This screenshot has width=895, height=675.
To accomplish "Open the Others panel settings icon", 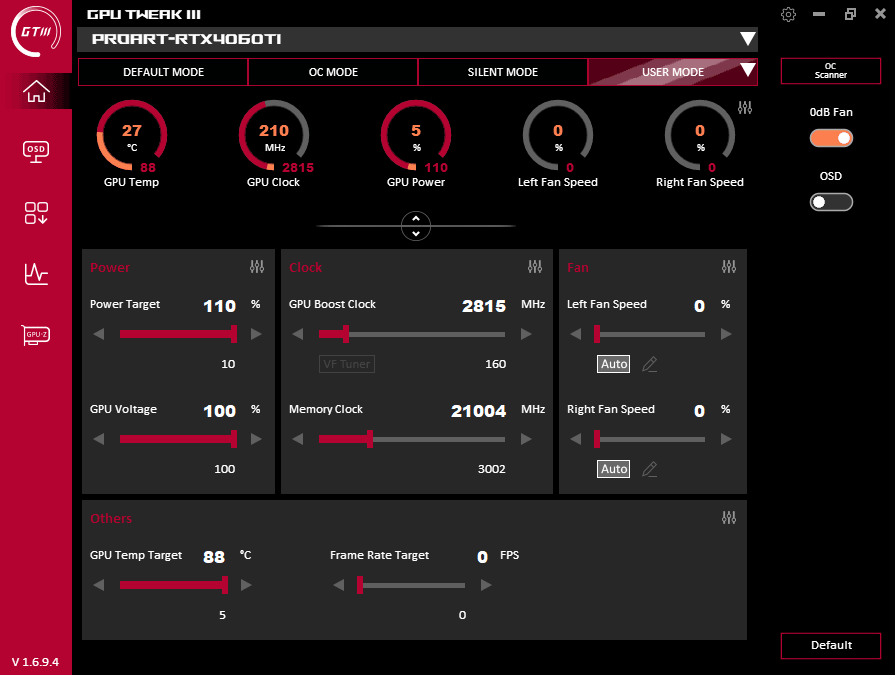I will coord(729,518).
